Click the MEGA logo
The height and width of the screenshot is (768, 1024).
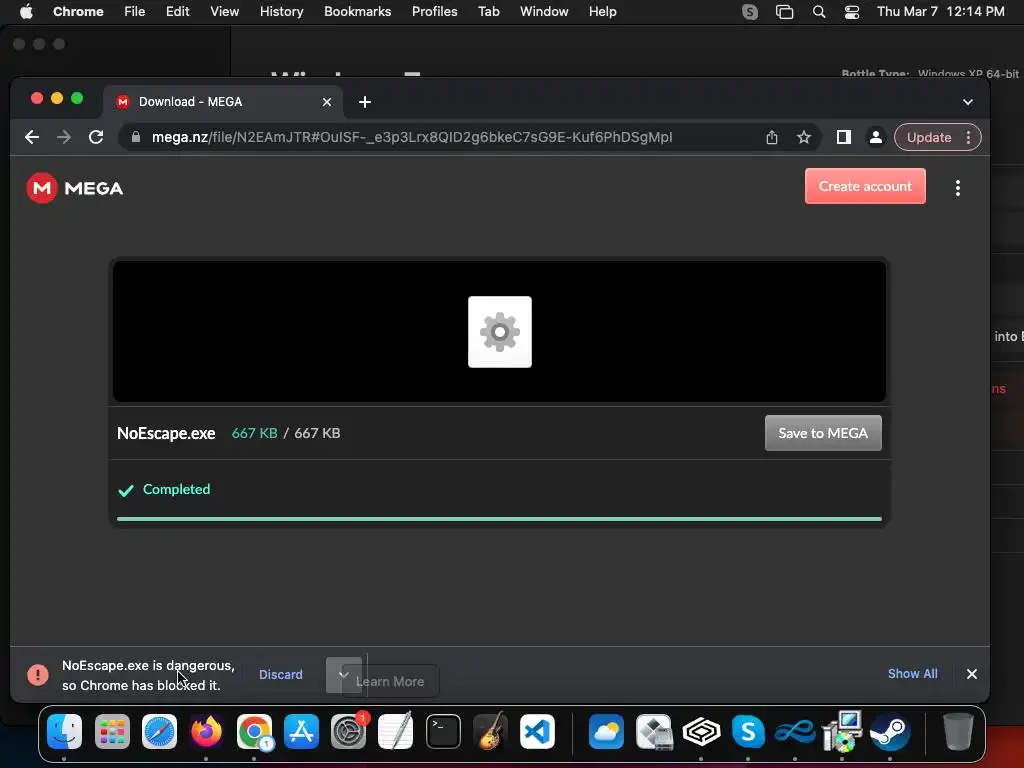pyautogui.click(x=74, y=188)
